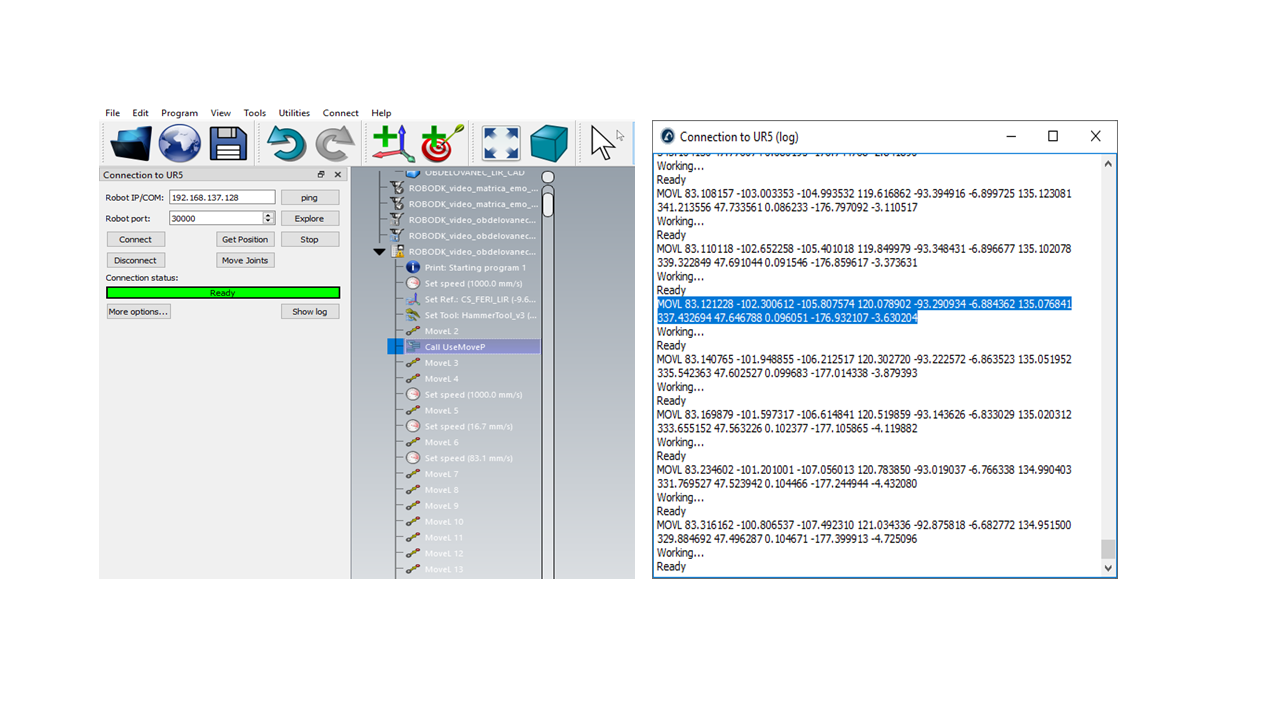
Task: Fit all in view with arrows icon
Action: click(501, 144)
